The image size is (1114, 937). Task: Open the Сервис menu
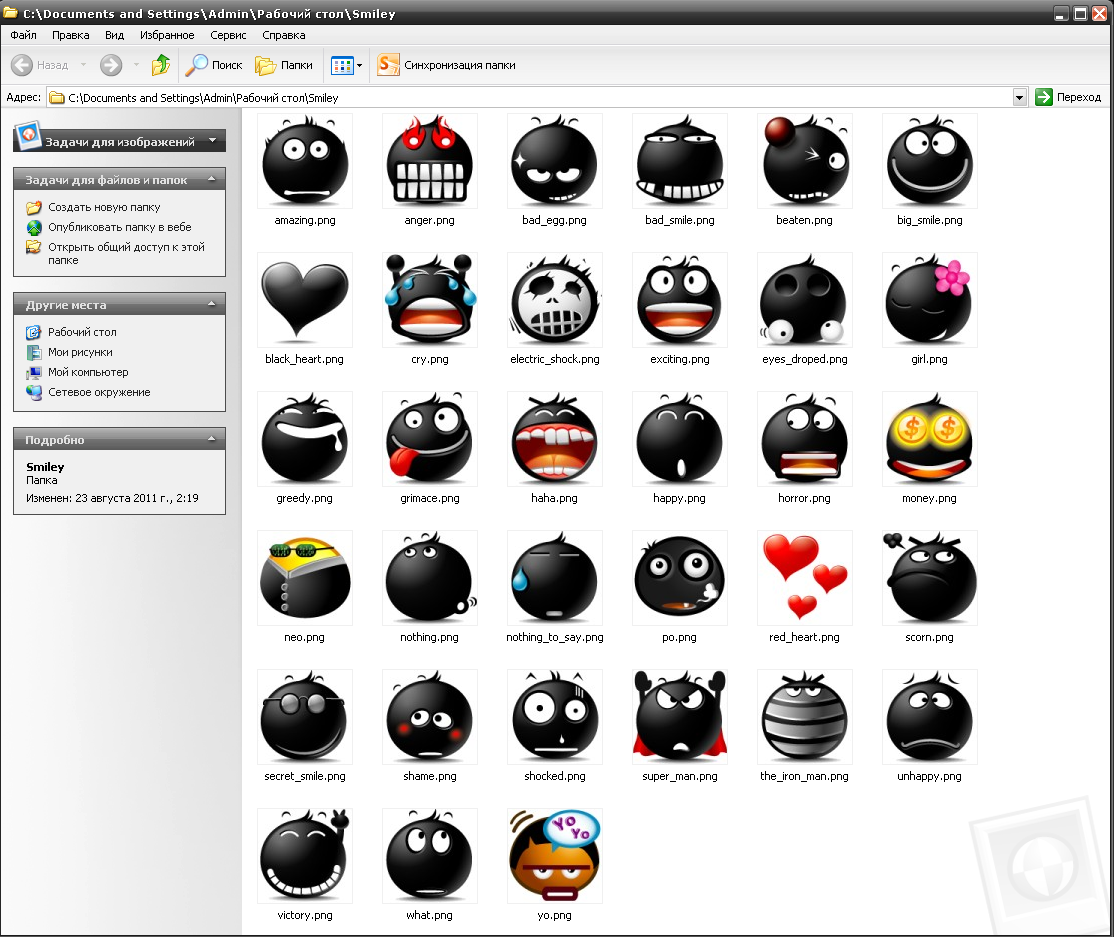[x=228, y=35]
